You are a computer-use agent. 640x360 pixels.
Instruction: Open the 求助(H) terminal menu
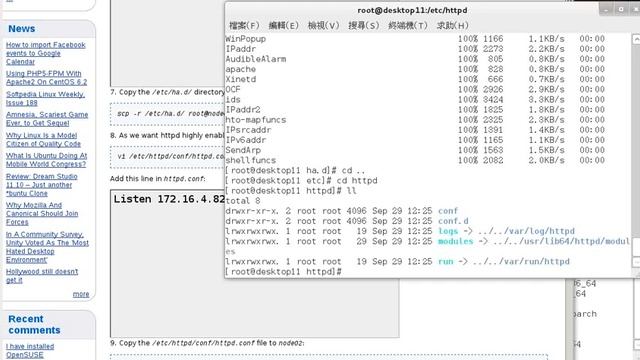[x=452, y=25]
